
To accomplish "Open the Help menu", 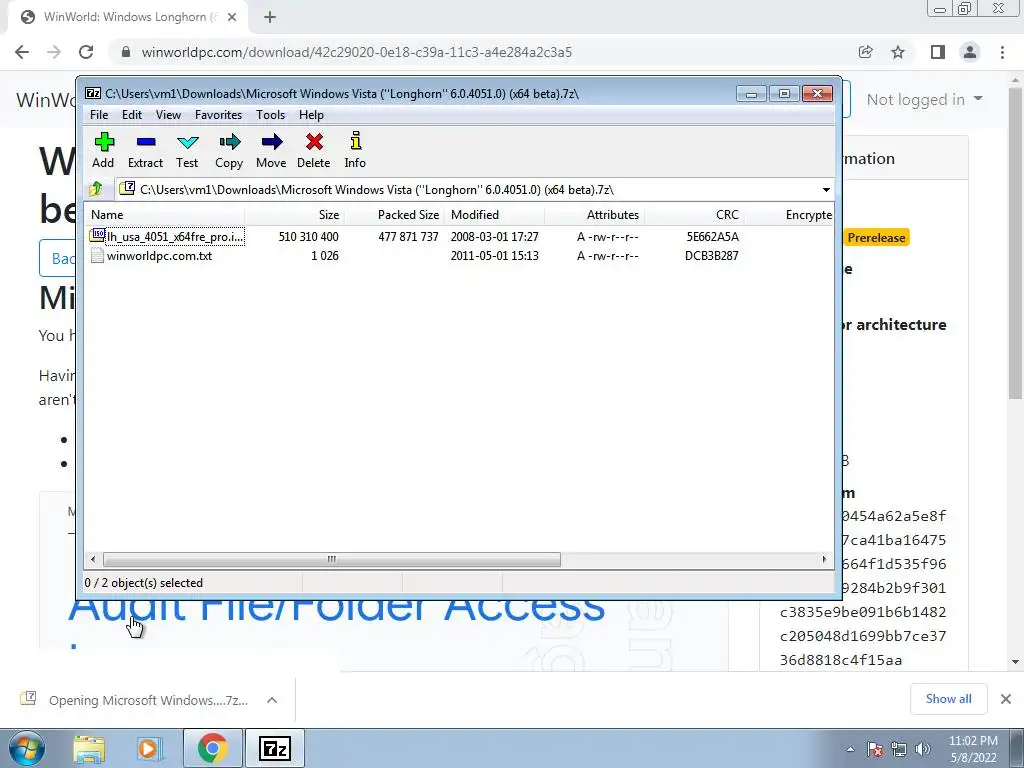I will (x=312, y=115).
